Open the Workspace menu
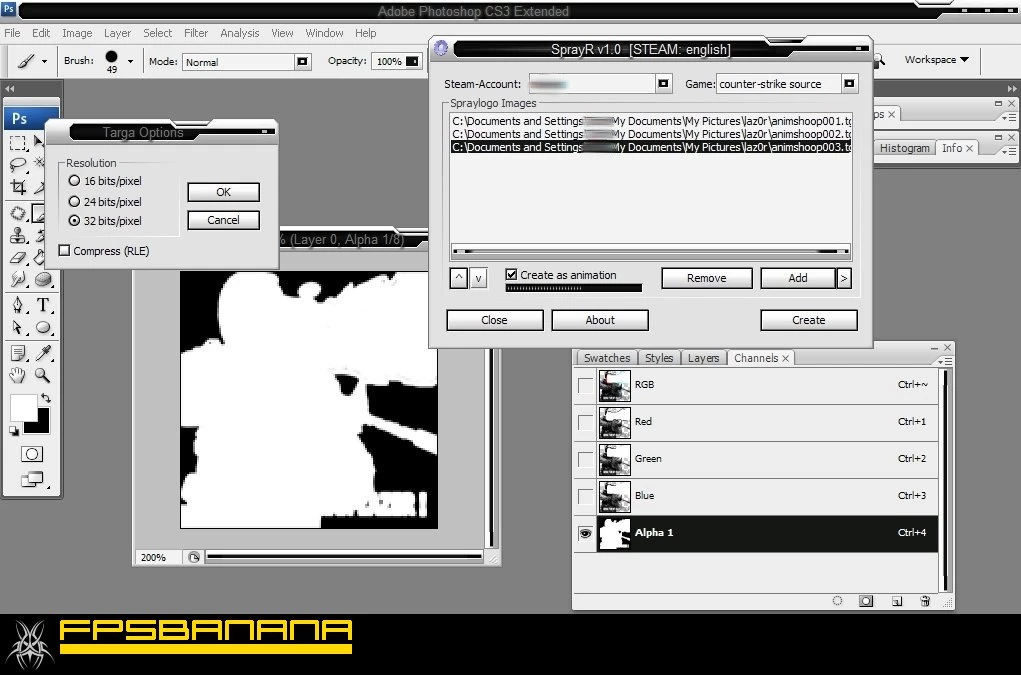This screenshot has width=1021, height=675. point(936,59)
